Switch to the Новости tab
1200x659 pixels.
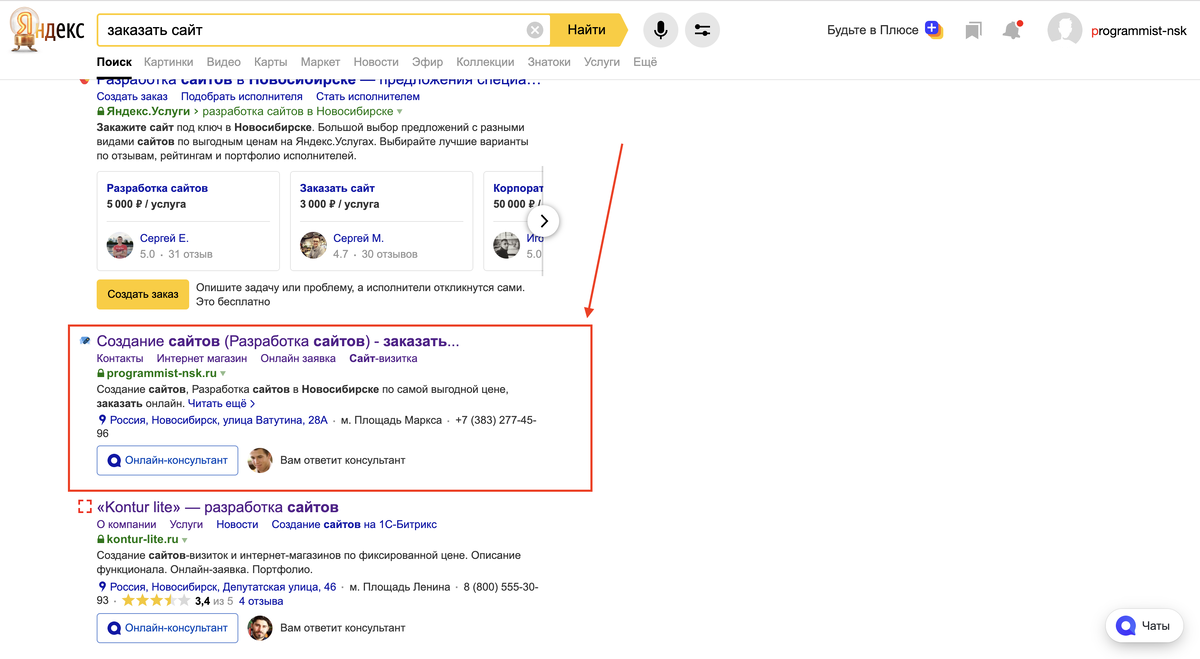click(376, 62)
